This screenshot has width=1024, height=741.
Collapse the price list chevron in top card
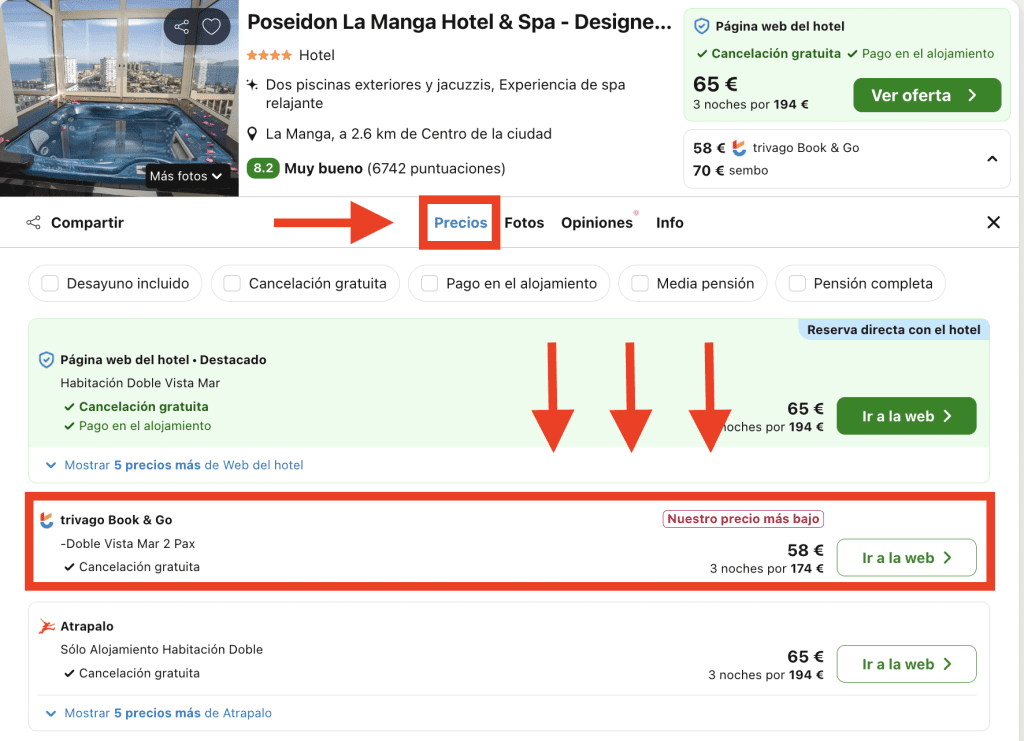992,159
